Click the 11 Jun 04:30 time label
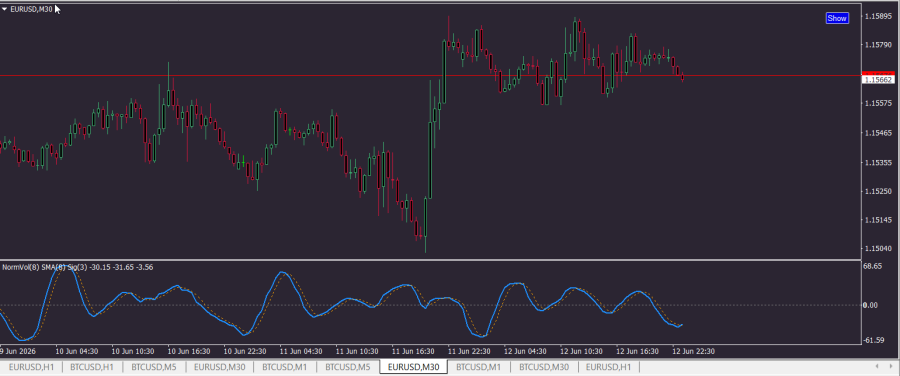This screenshot has width=900, height=376. click(x=301, y=351)
